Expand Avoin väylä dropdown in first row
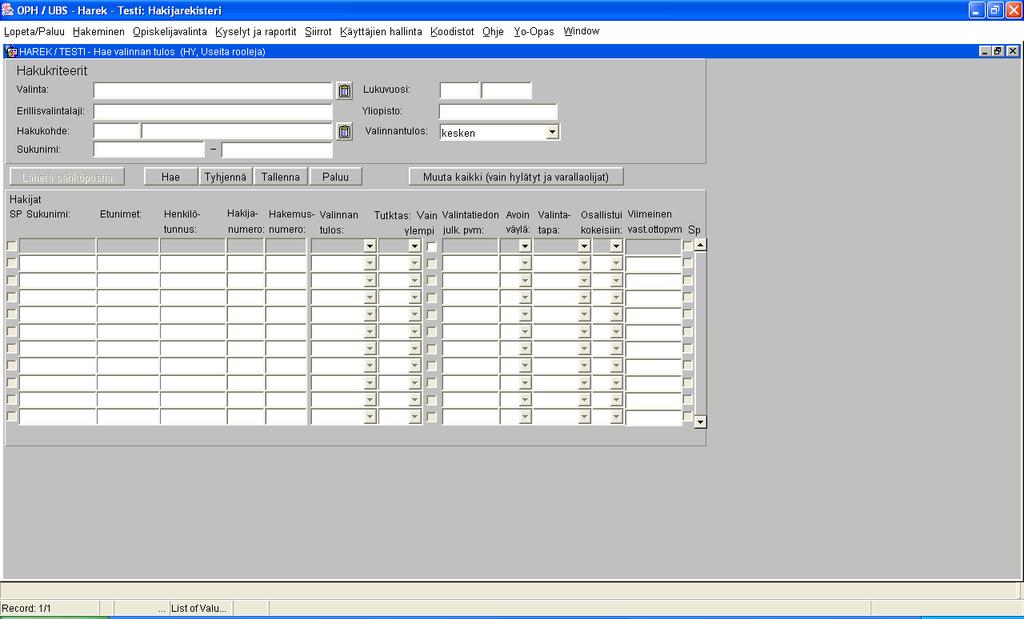Viewport: 1024px width, 619px height. tap(525, 246)
